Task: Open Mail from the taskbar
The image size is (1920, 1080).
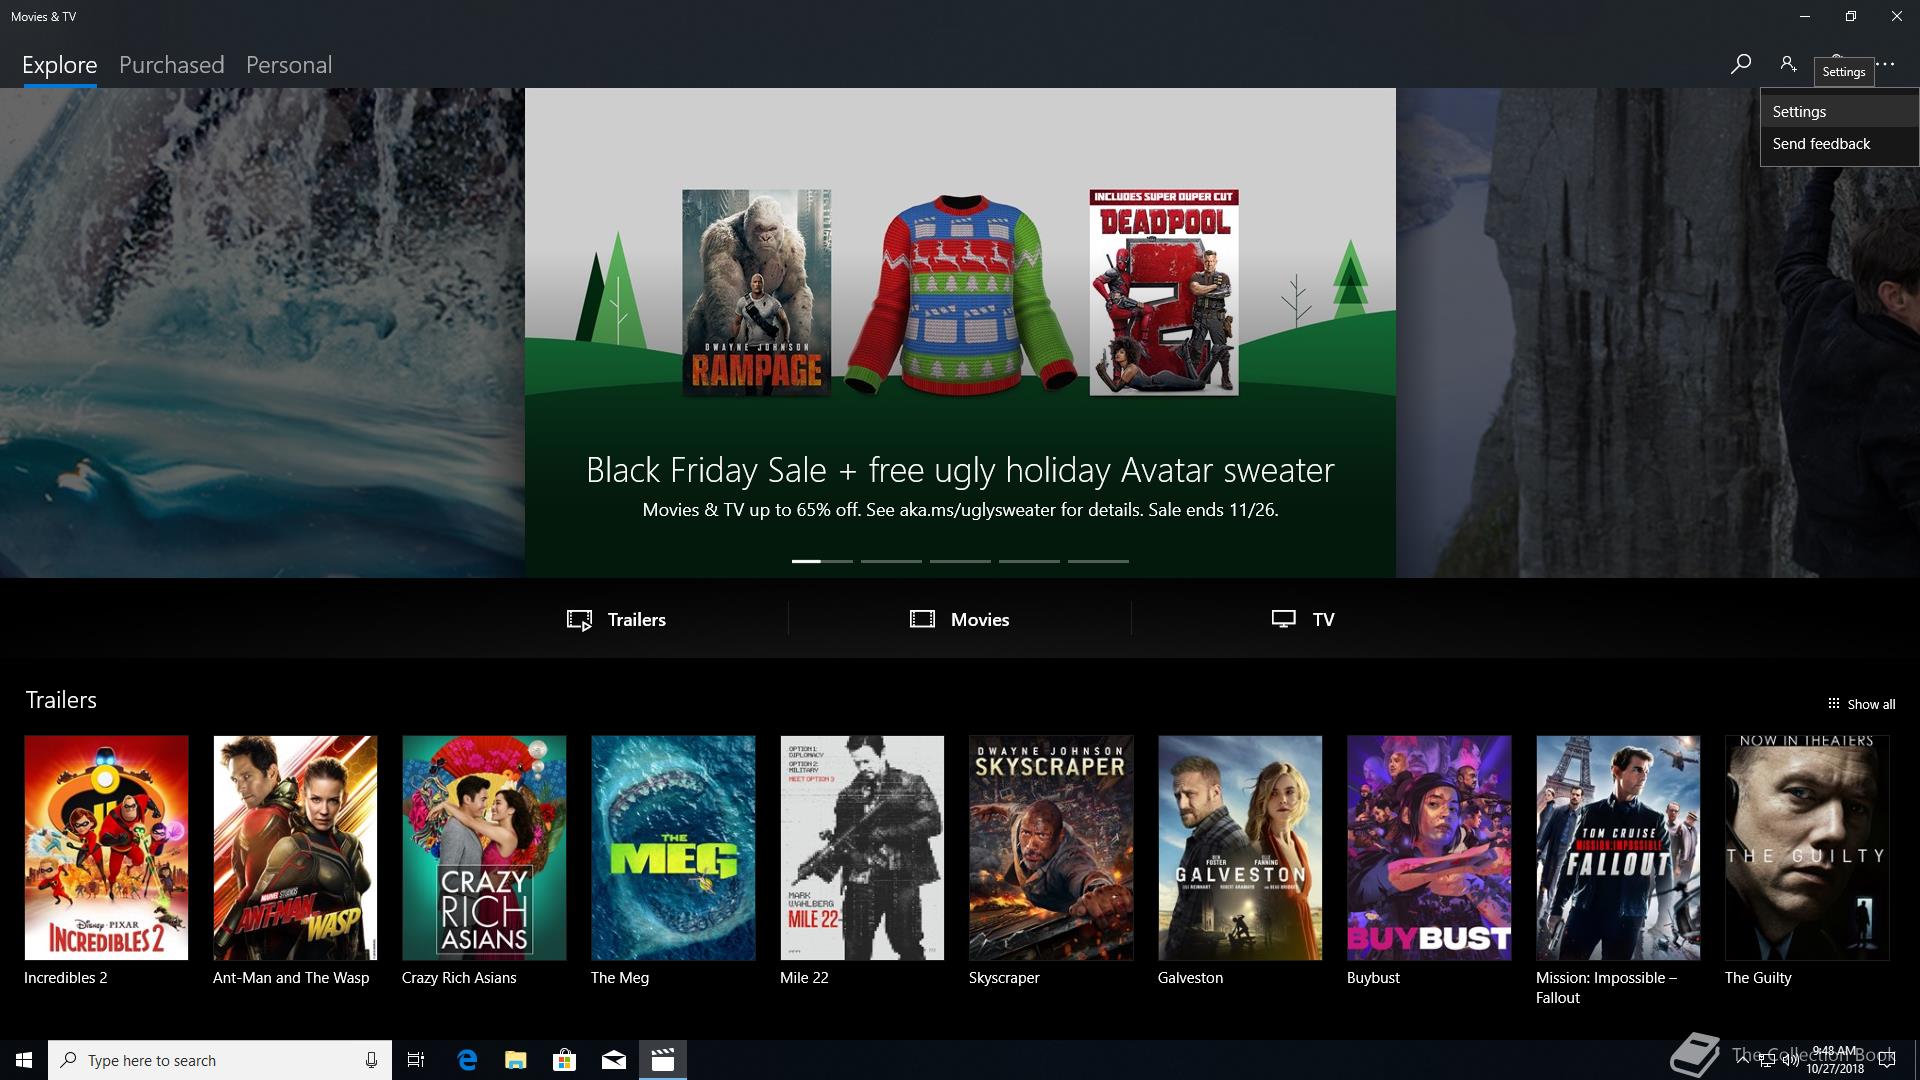Action: pos(613,1060)
